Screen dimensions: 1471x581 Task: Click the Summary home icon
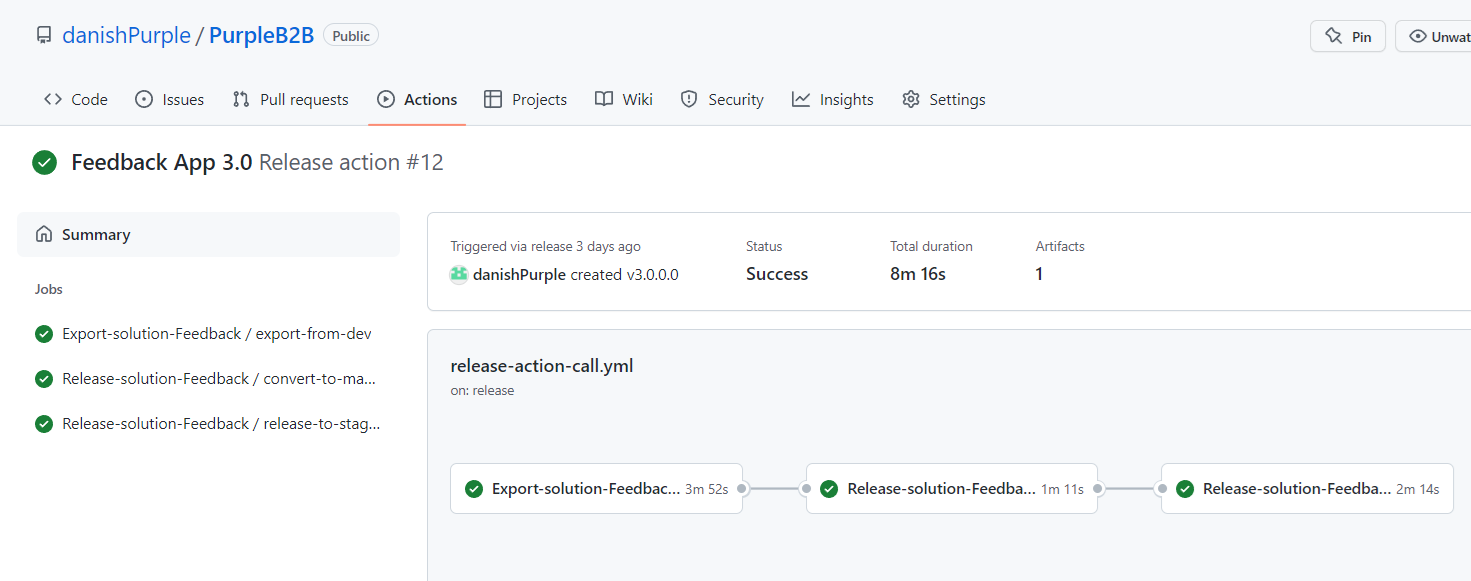pyautogui.click(x=44, y=235)
